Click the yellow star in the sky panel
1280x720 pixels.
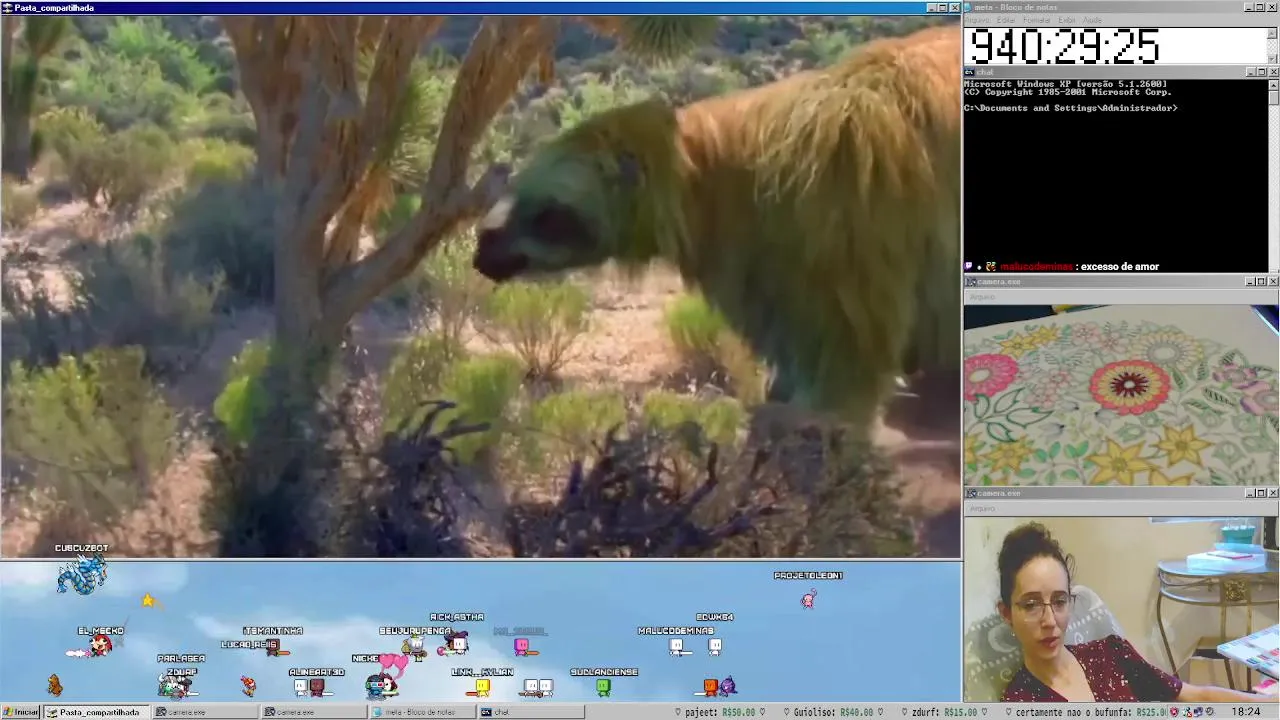coord(148,600)
